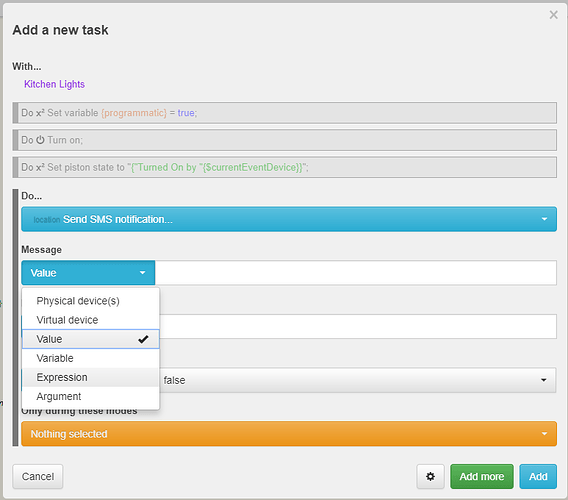Choose Virtual device option

(x=91, y=320)
